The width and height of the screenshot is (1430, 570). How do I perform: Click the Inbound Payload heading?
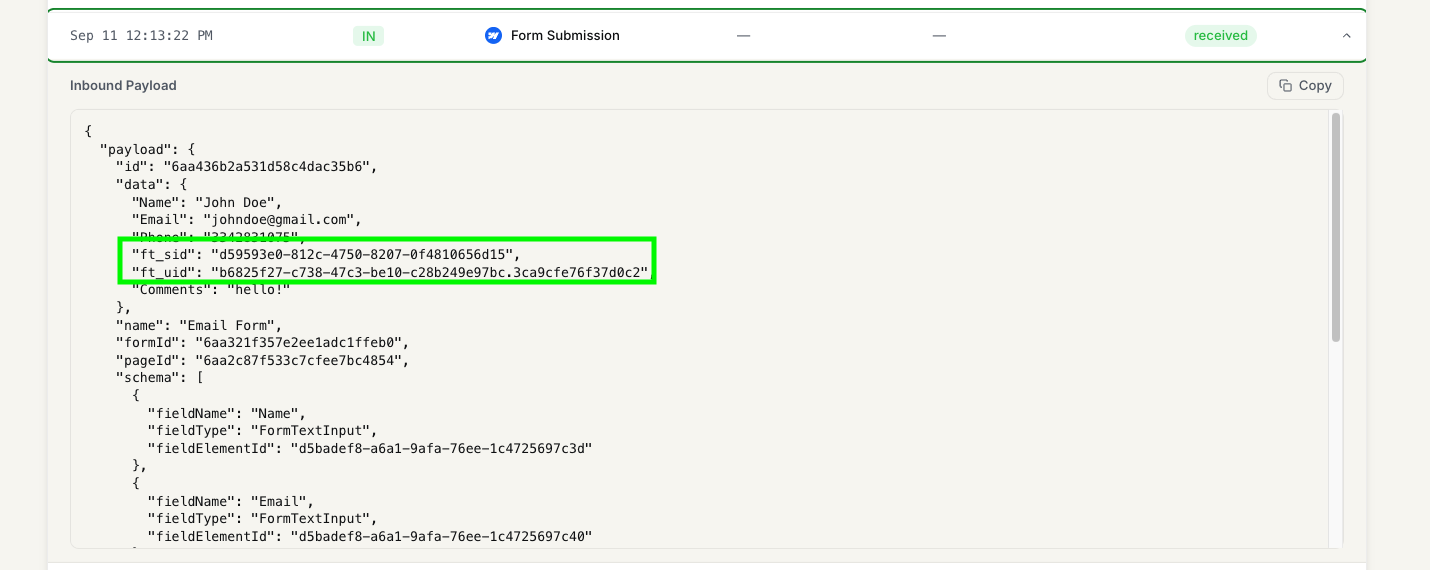(x=123, y=86)
